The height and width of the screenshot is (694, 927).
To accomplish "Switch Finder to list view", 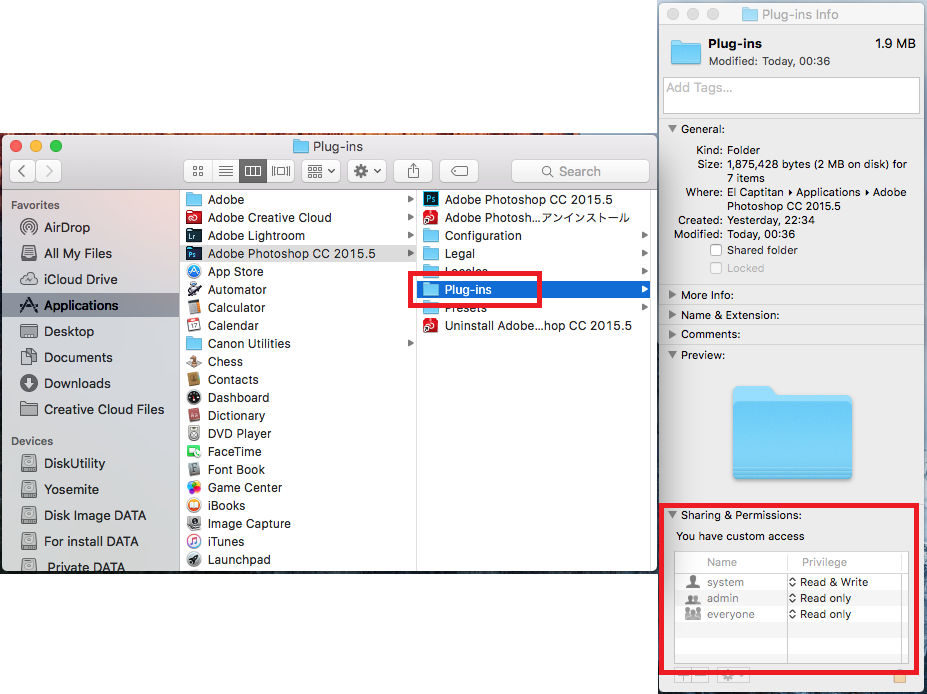I will coord(226,171).
